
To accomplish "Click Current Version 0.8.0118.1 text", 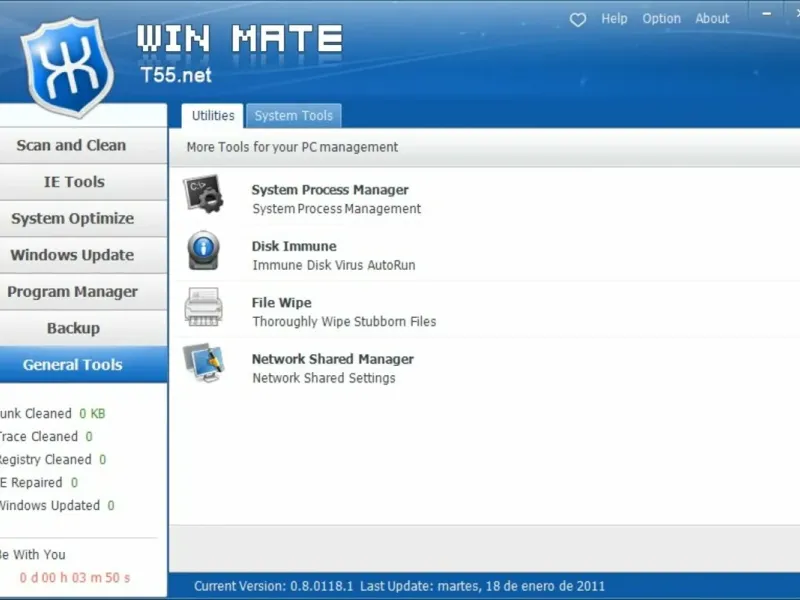I will 273,586.
